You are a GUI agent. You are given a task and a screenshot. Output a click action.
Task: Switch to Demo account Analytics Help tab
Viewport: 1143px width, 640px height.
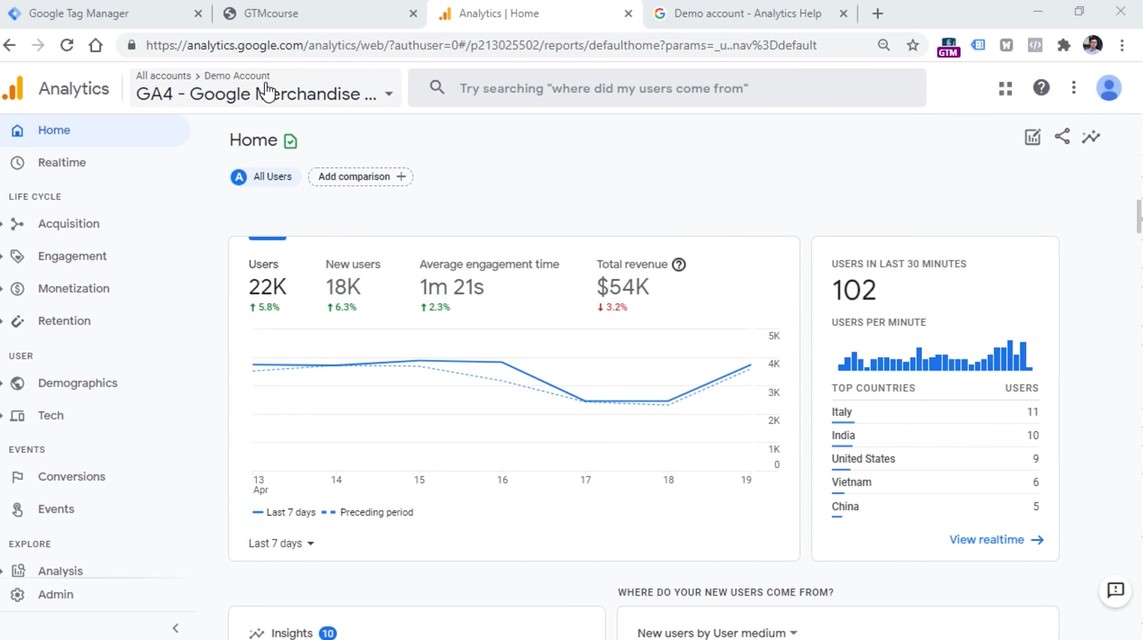750,13
